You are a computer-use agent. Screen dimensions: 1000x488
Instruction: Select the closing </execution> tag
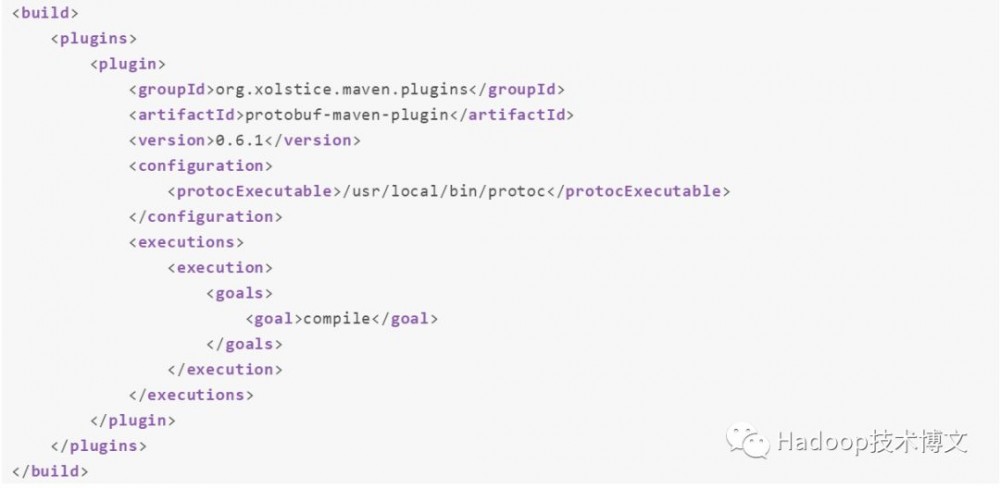(x=225, y=369)
